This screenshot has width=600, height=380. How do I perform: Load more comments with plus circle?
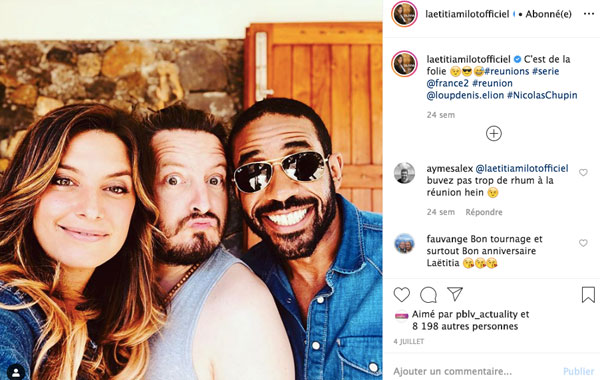[494, 134]
